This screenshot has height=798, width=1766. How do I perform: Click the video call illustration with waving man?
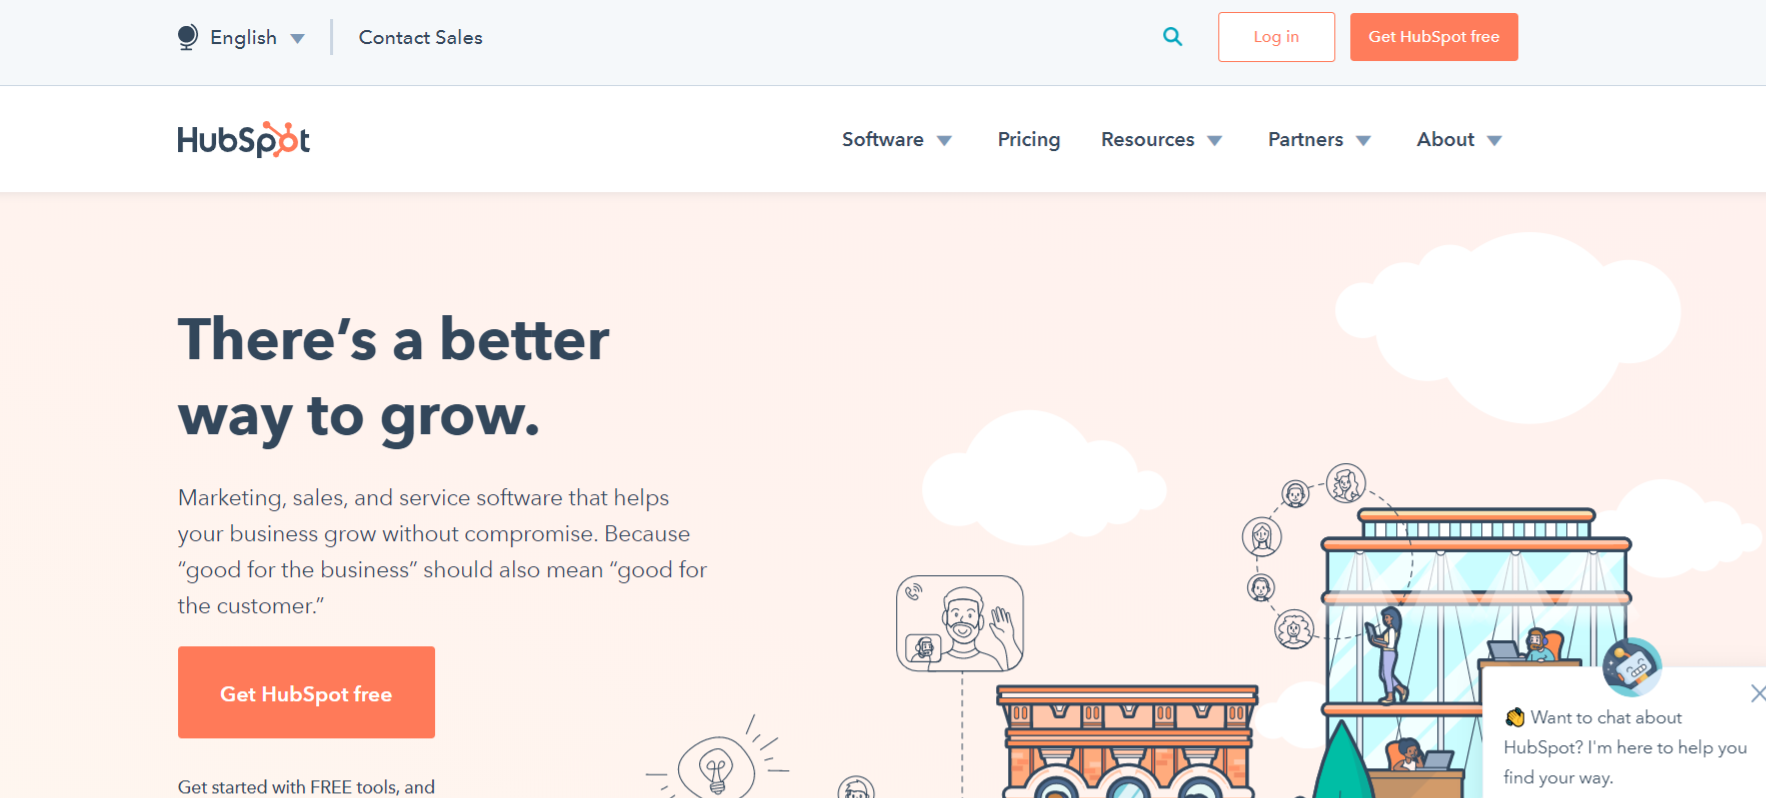pyautogui.click(x=960, y=623)
